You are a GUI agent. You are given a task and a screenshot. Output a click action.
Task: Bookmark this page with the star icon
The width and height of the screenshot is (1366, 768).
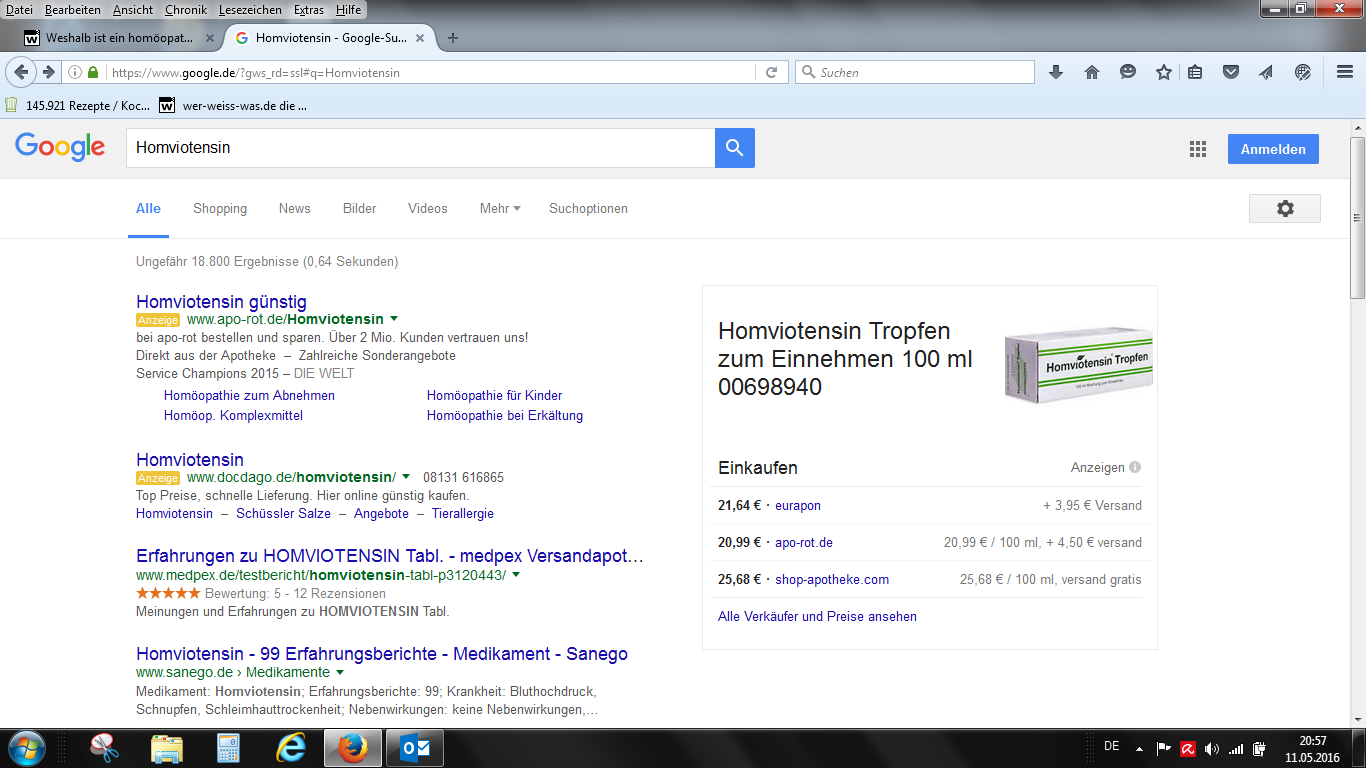1163,72
